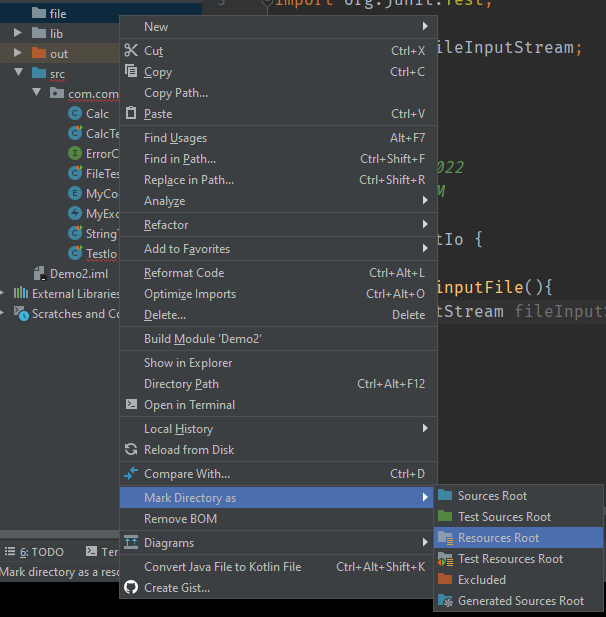This screenshot has height=617, width=606.
Task: Click the Calc class icon in tree
Action: [75, 113]
